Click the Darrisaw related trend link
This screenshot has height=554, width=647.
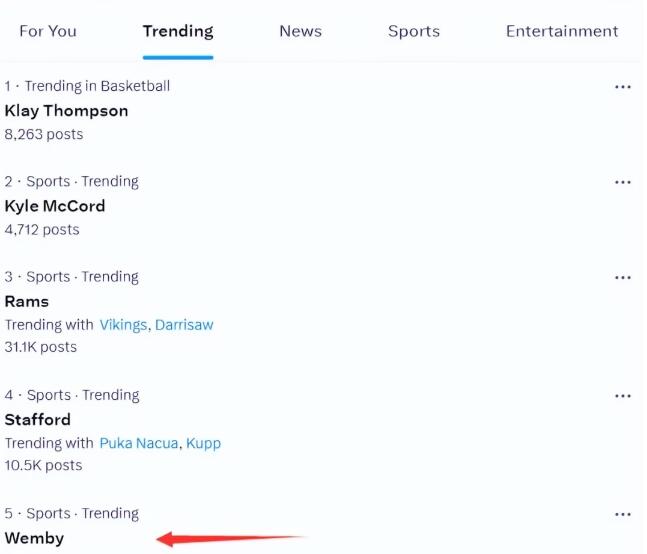coord(184,325)
